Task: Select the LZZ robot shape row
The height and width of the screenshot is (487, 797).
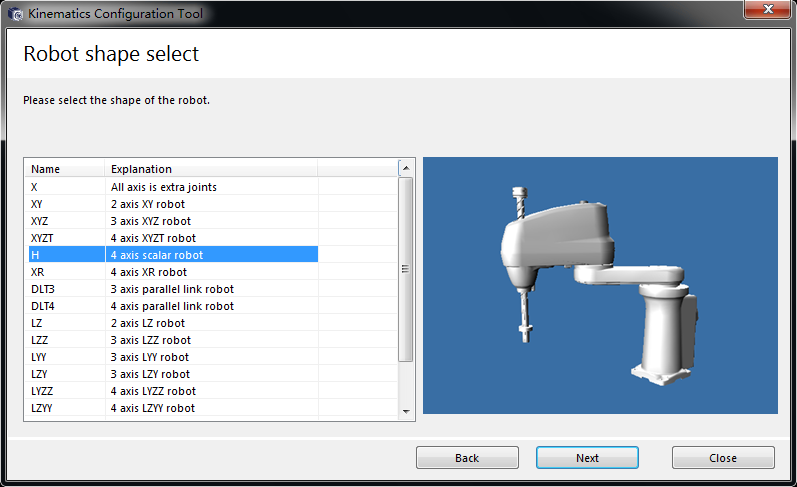Action: tap(211, 340)
